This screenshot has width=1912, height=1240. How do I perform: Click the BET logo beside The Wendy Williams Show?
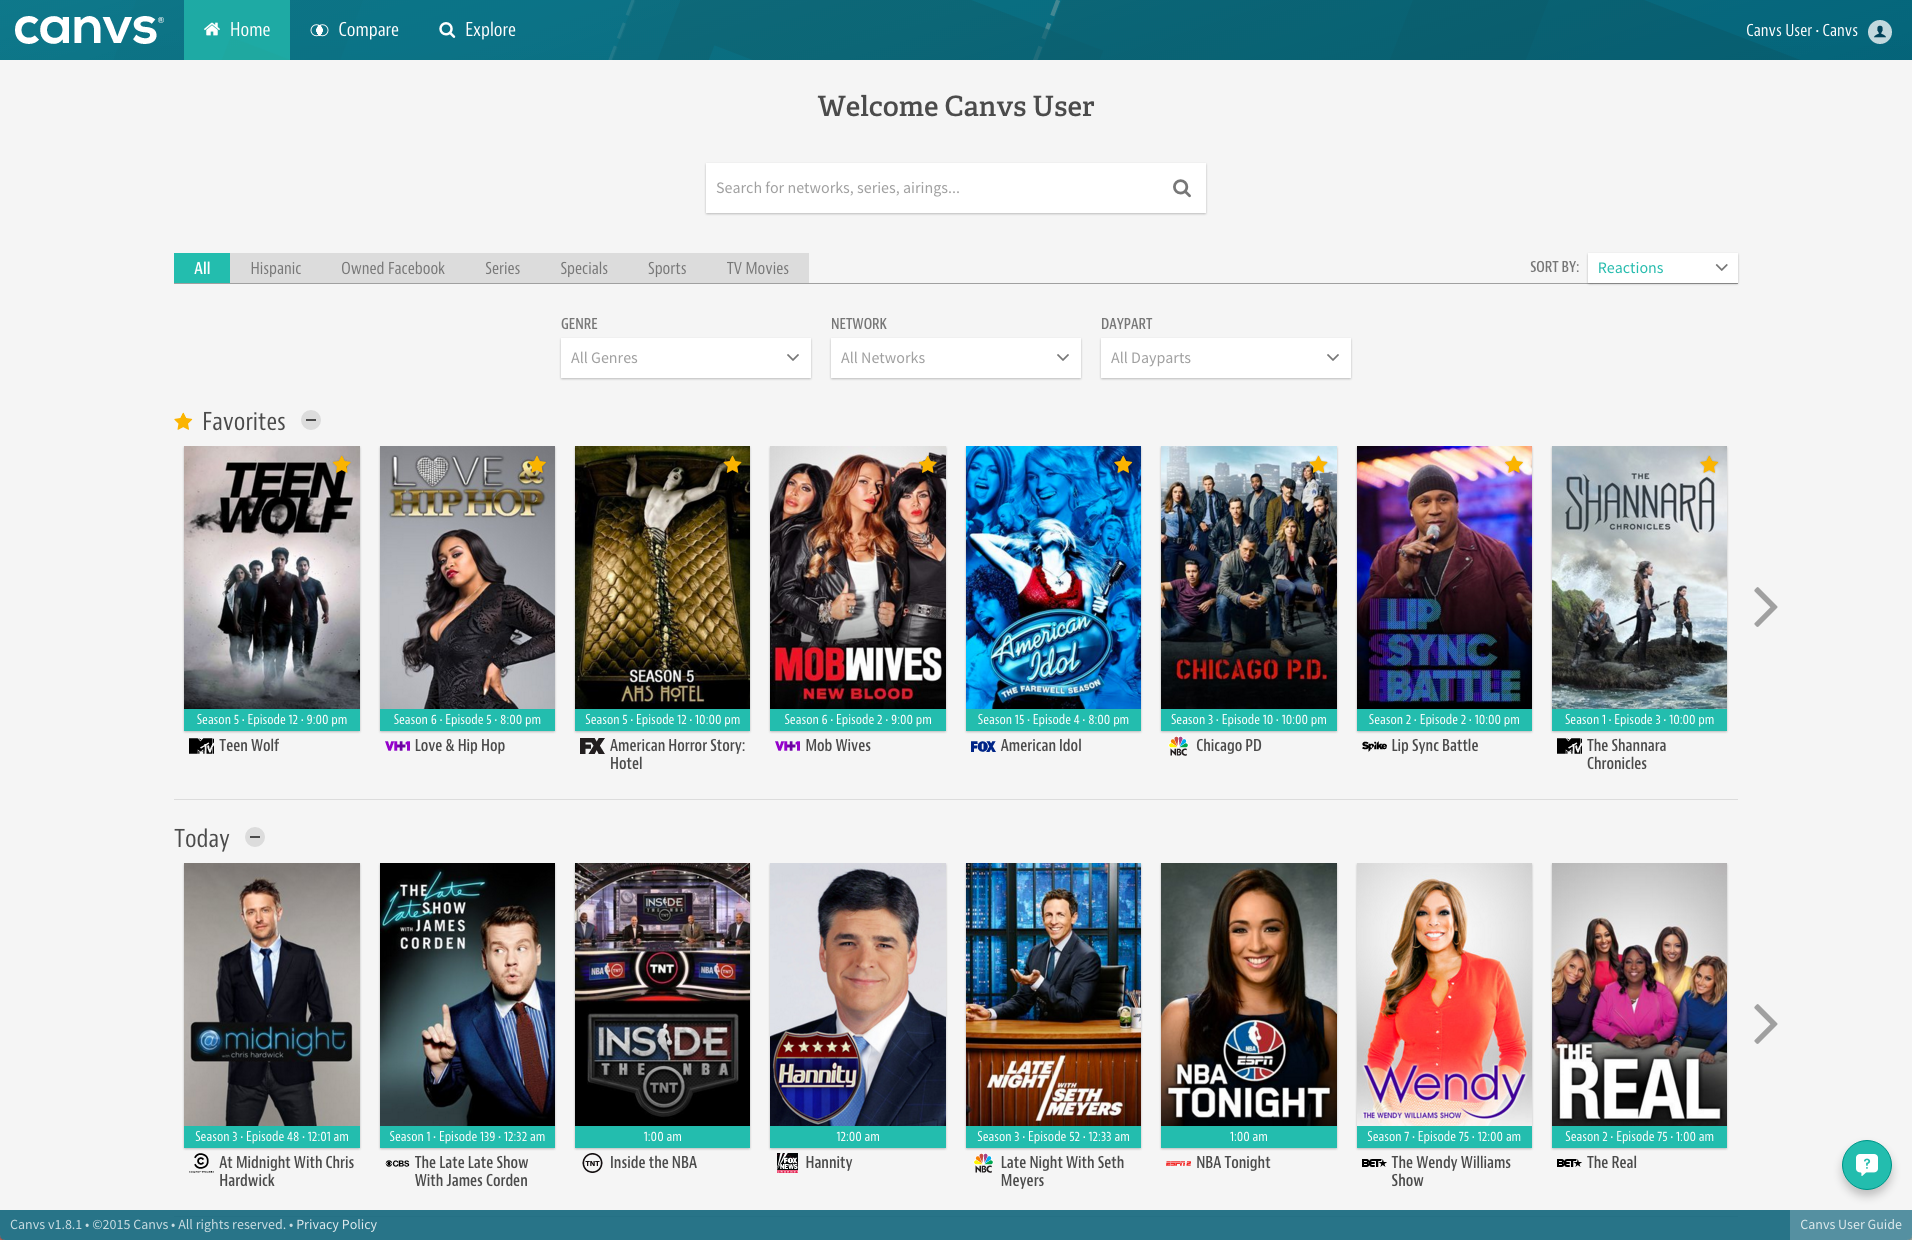pyautogui.click(x=1374, y=1163)
